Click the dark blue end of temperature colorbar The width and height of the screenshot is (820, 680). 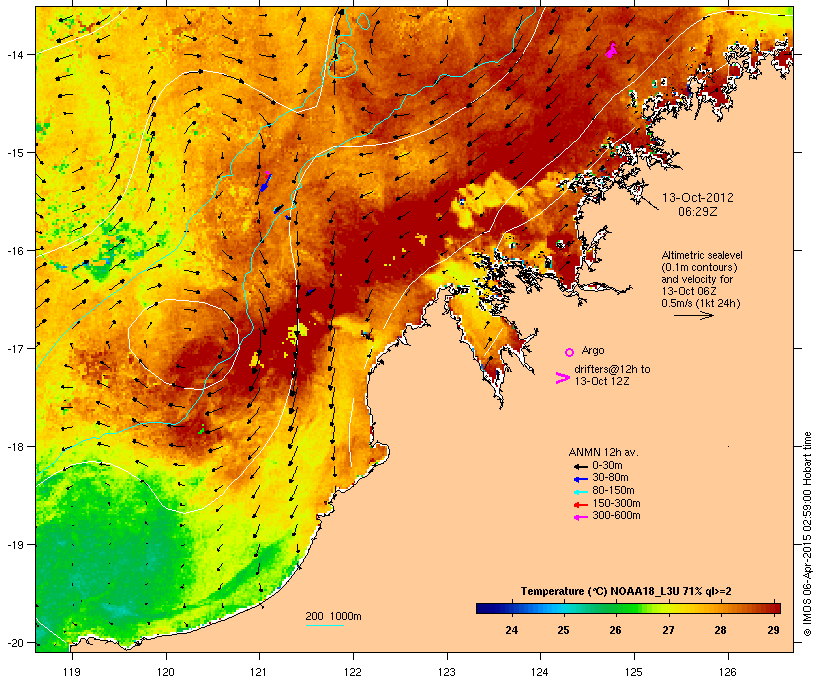[x=484, y=608]
